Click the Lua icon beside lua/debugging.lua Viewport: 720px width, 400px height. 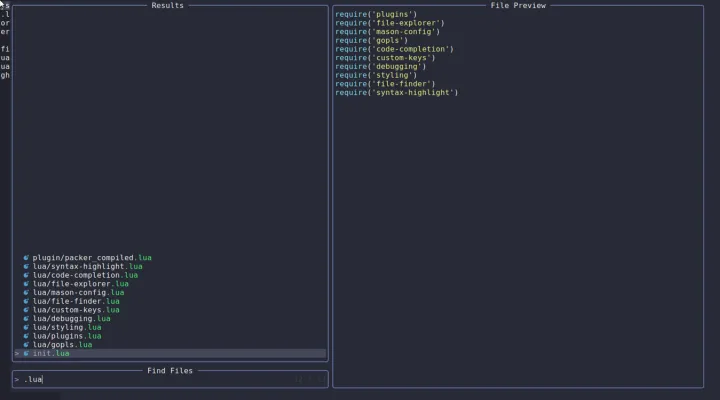(26, 319)
